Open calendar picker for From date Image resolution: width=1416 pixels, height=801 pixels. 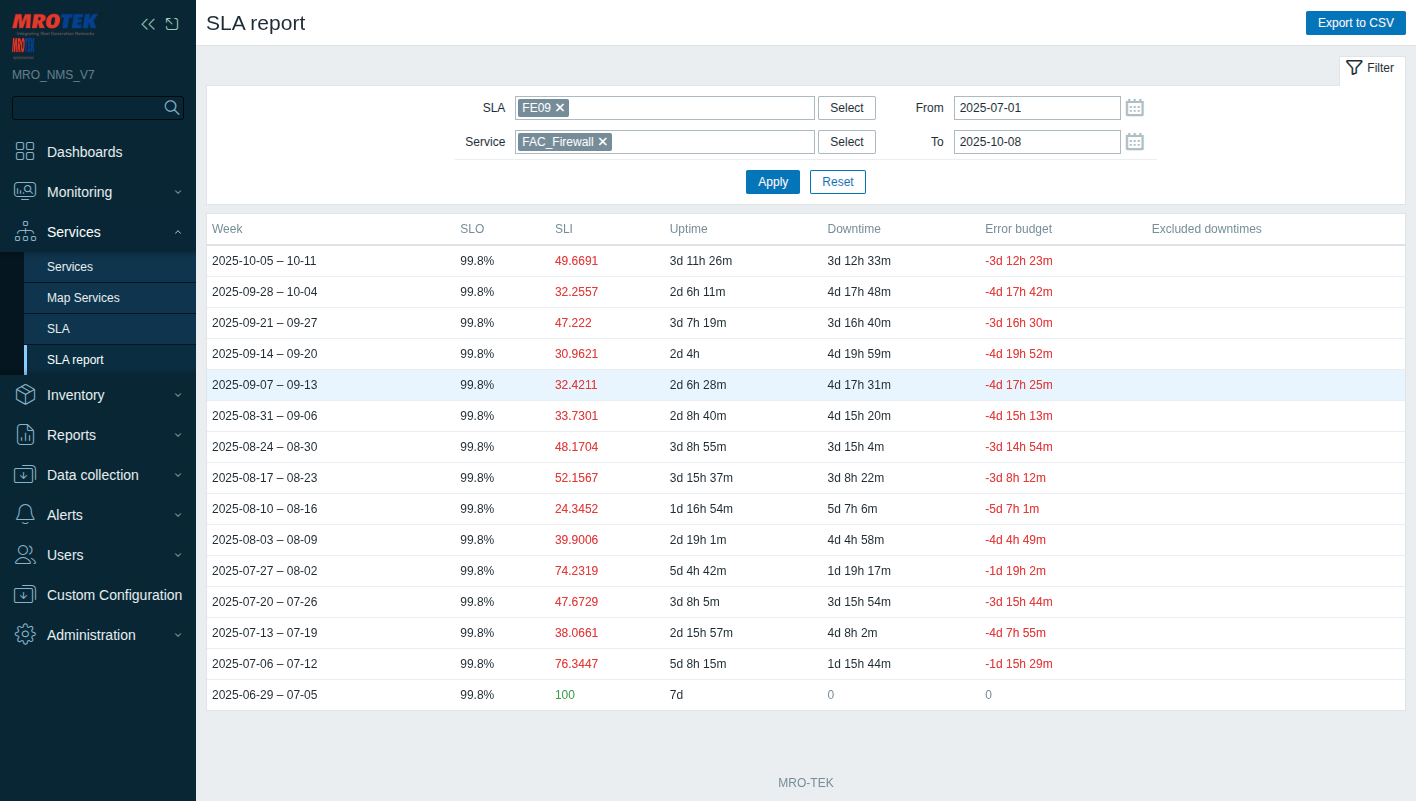pyautogui.click(x=1135, y=108)
